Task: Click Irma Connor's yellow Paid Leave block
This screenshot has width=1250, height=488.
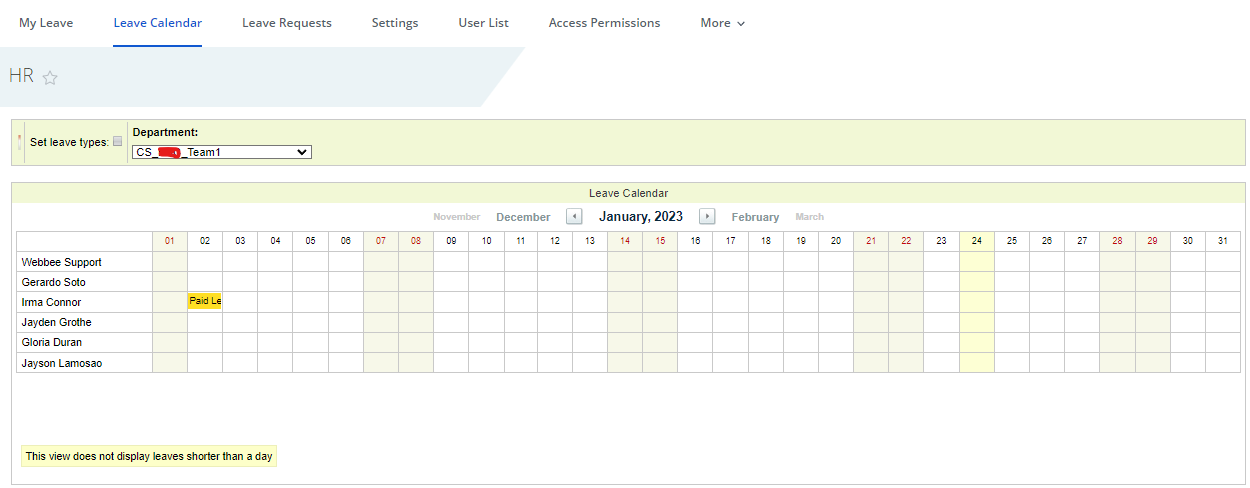Action: coord(205,301)
